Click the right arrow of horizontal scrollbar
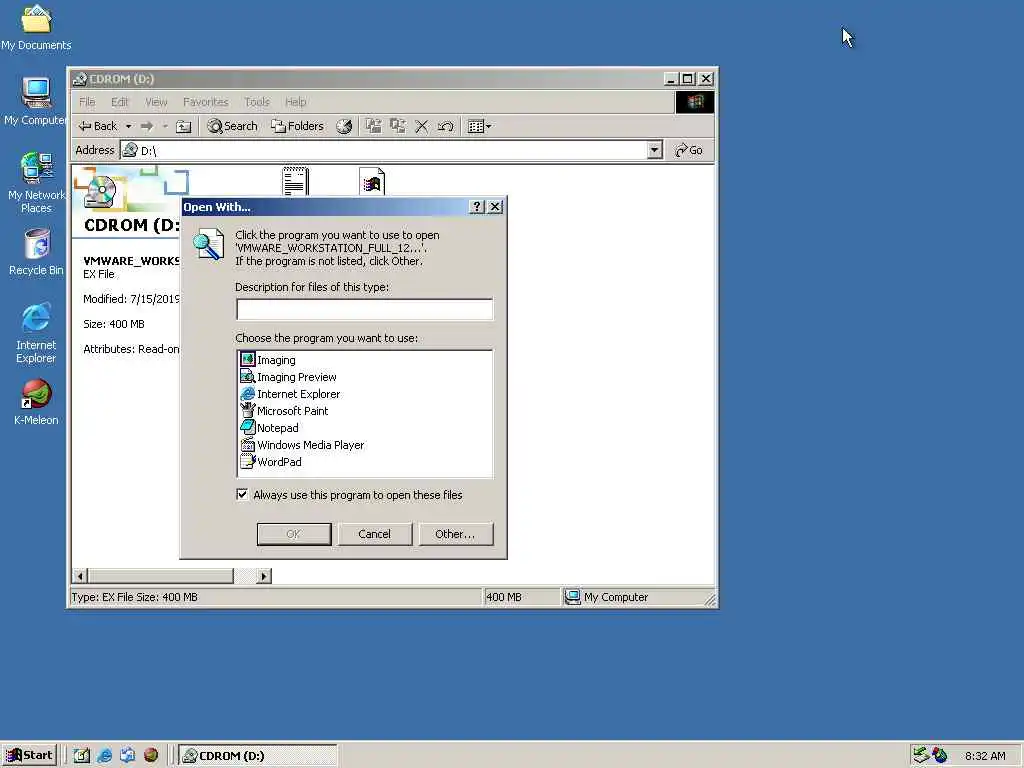 [264, 576]
